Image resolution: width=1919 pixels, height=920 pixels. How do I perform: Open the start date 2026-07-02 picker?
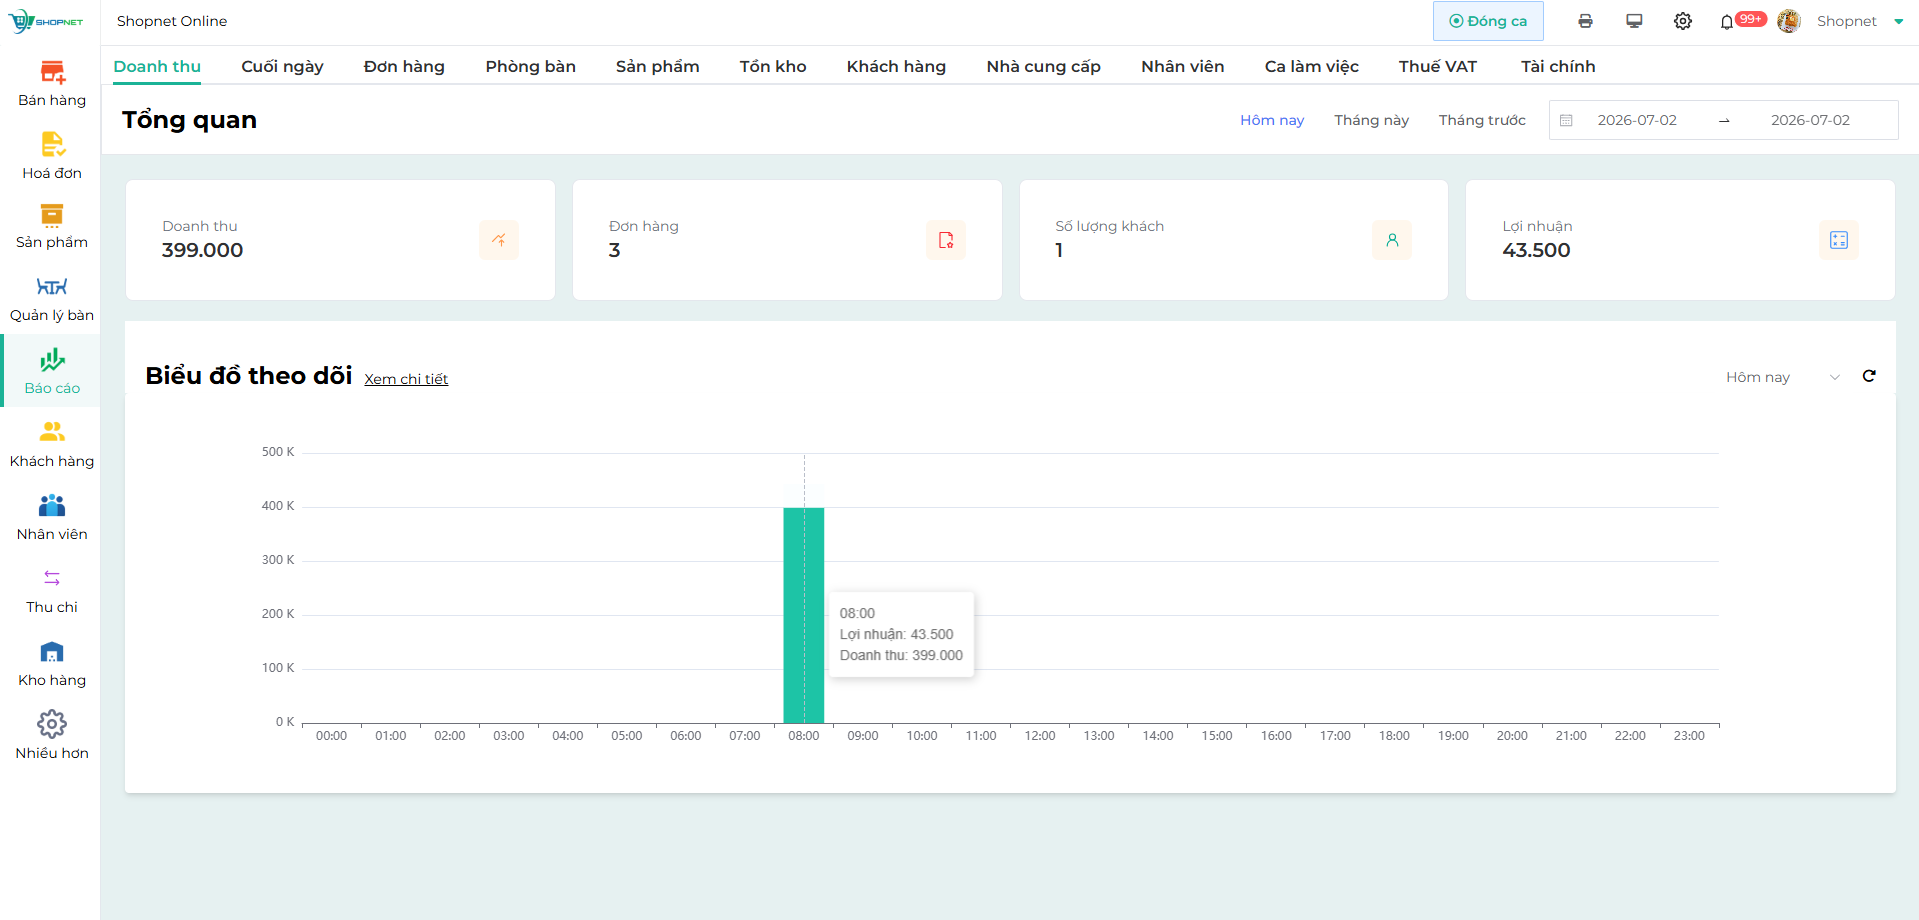[x=1637, y=120]
